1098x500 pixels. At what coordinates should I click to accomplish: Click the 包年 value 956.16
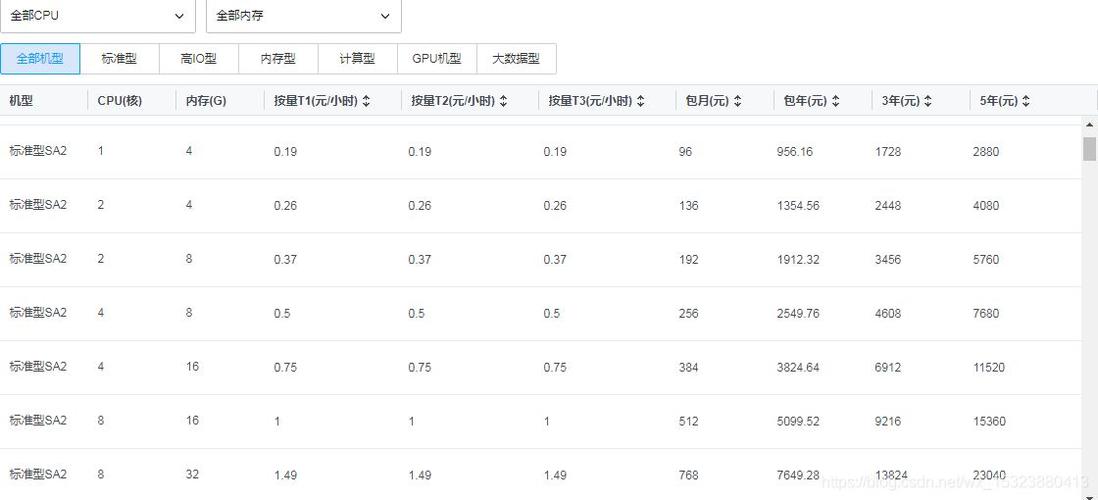[x=795, y=151]
